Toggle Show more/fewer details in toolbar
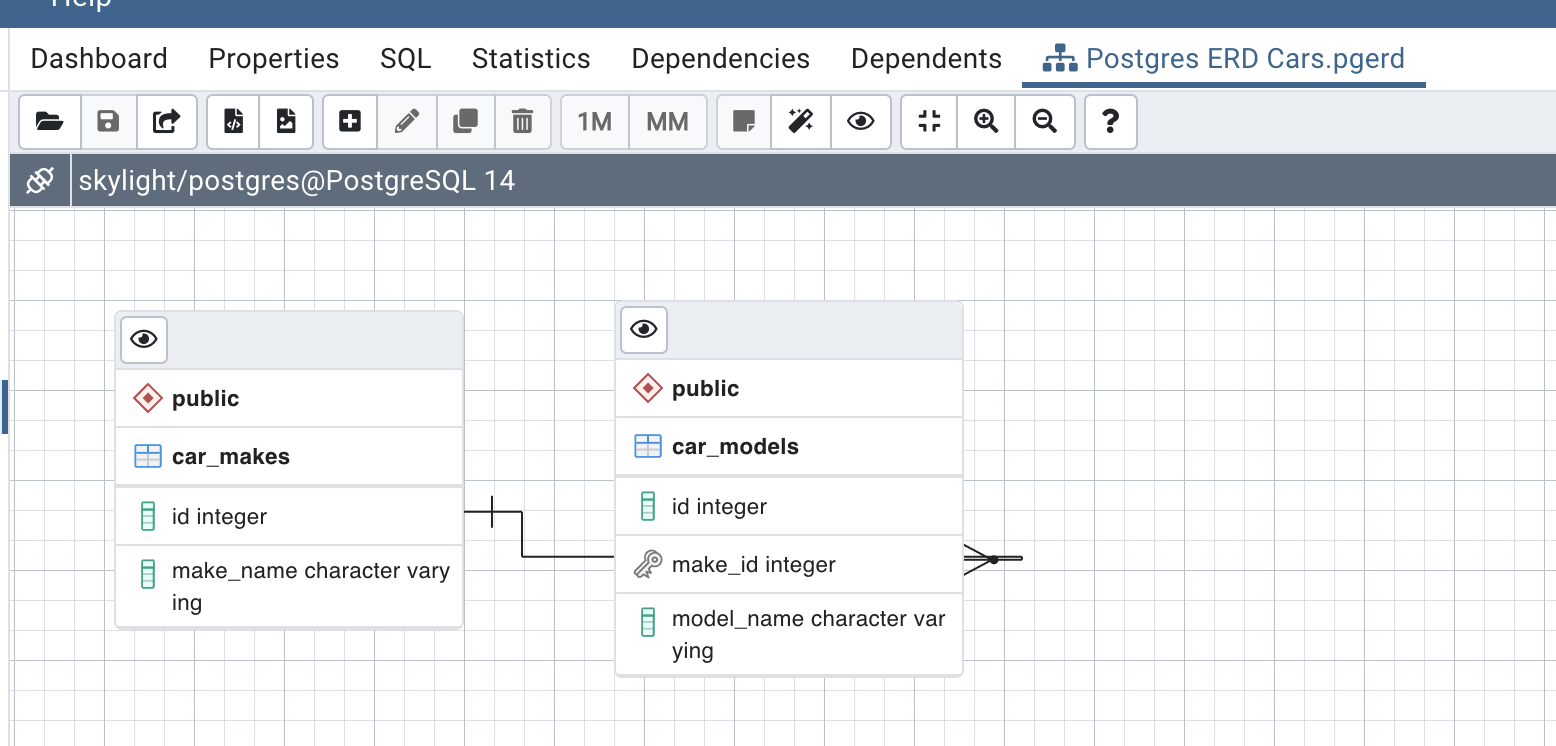This screenshot has height=746, width=1556. pyautogui.click(x=860, y=122)
